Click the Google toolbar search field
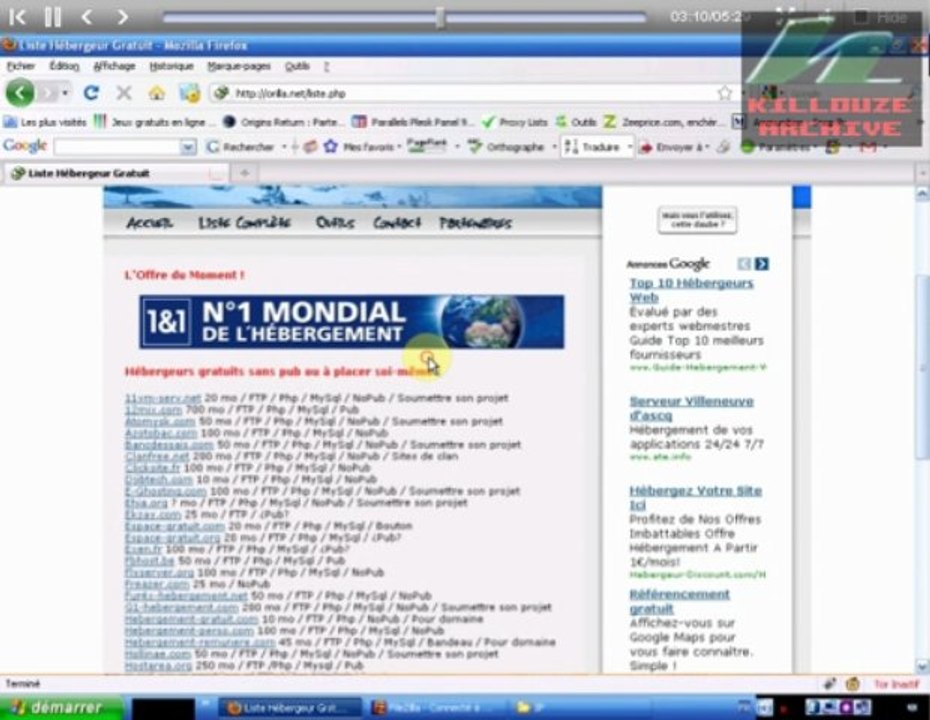The width and height of the screenshot is (930, 720). 118,146
